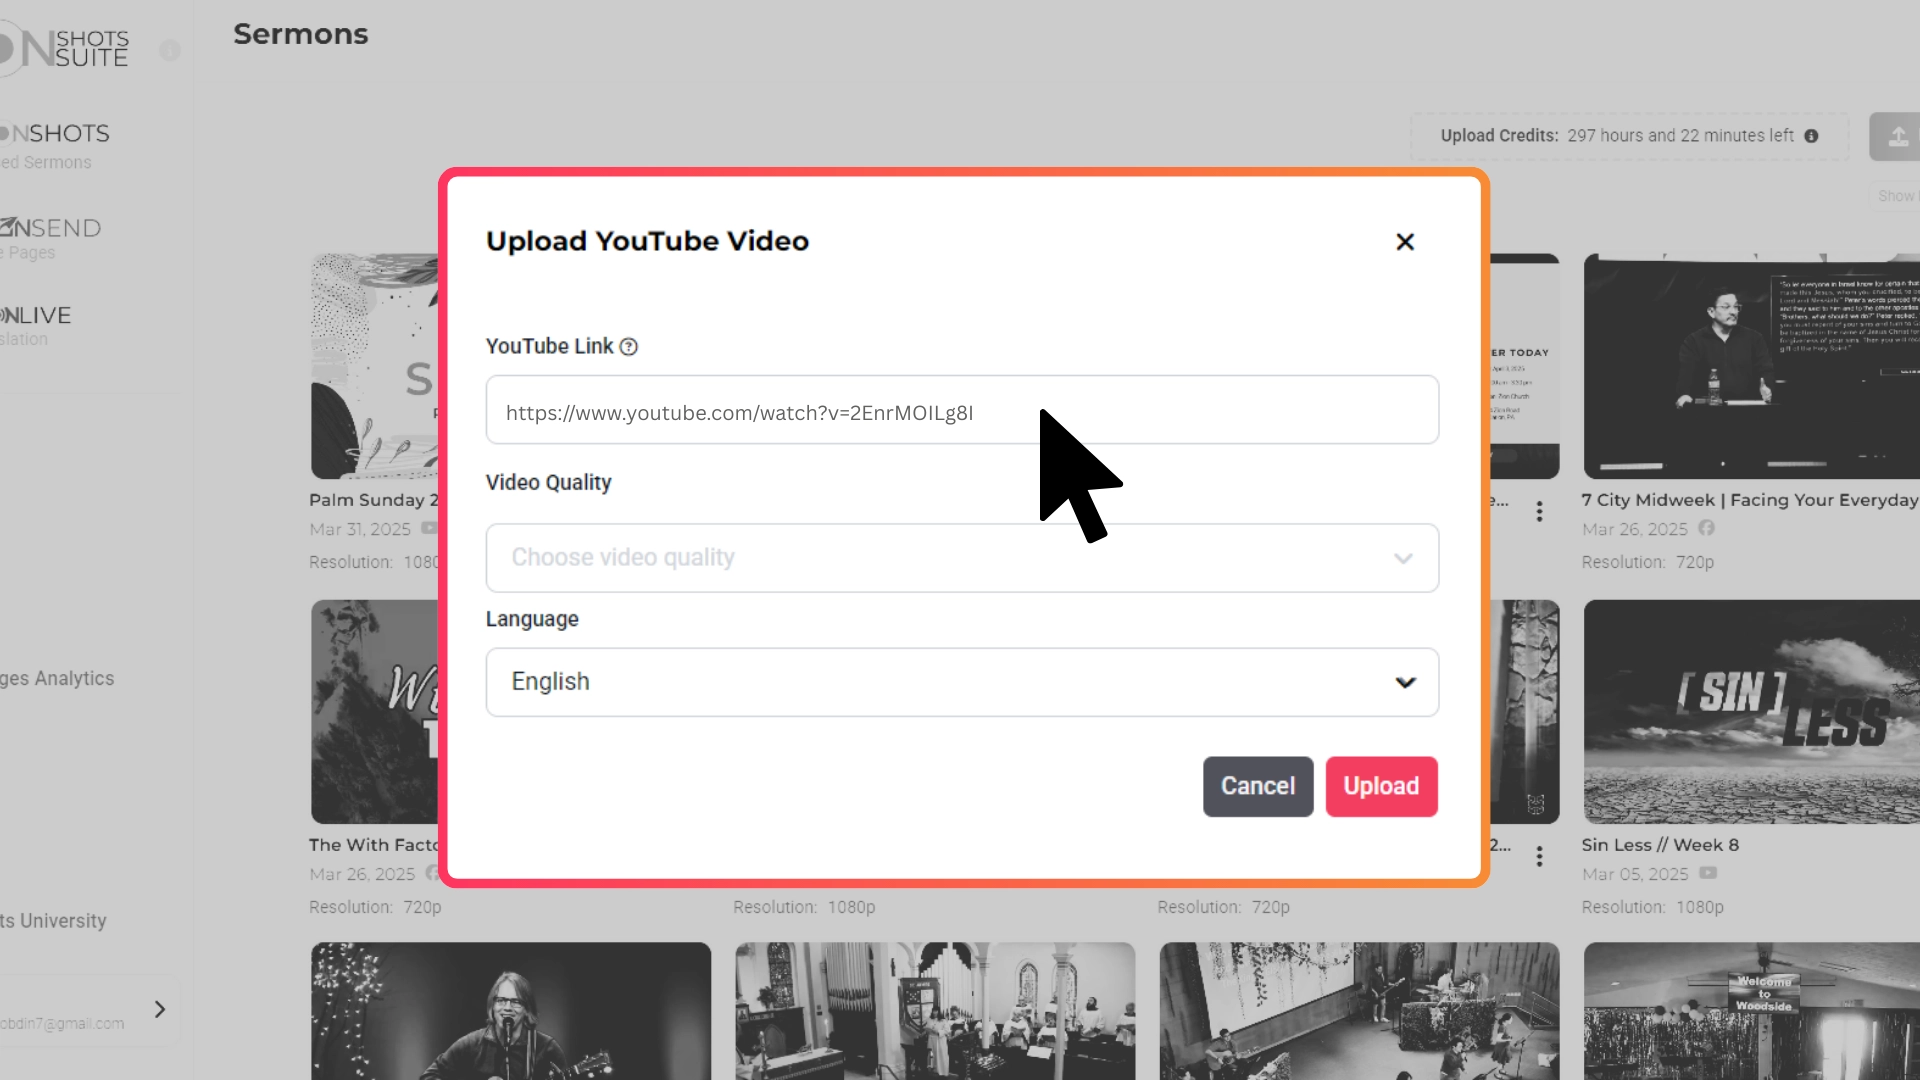Click the Cancel button
This screenshot has height=1080, width=1920.
click(1258, 787)
